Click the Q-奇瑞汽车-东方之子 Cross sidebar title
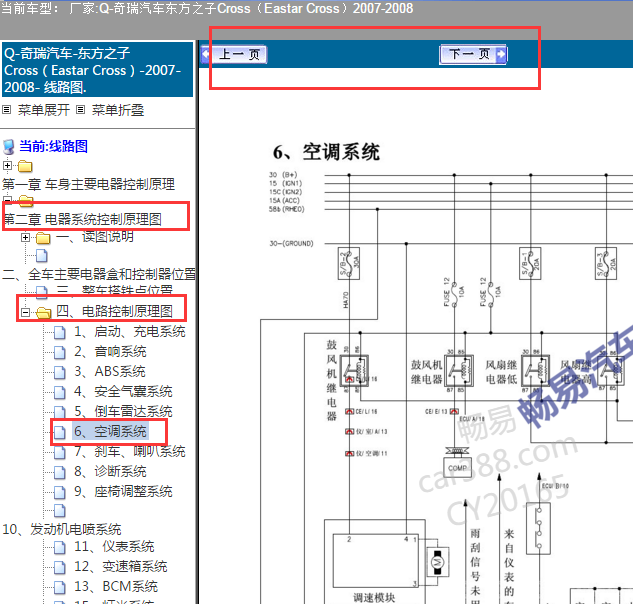The image size is (633, 604). coord(97,70)
